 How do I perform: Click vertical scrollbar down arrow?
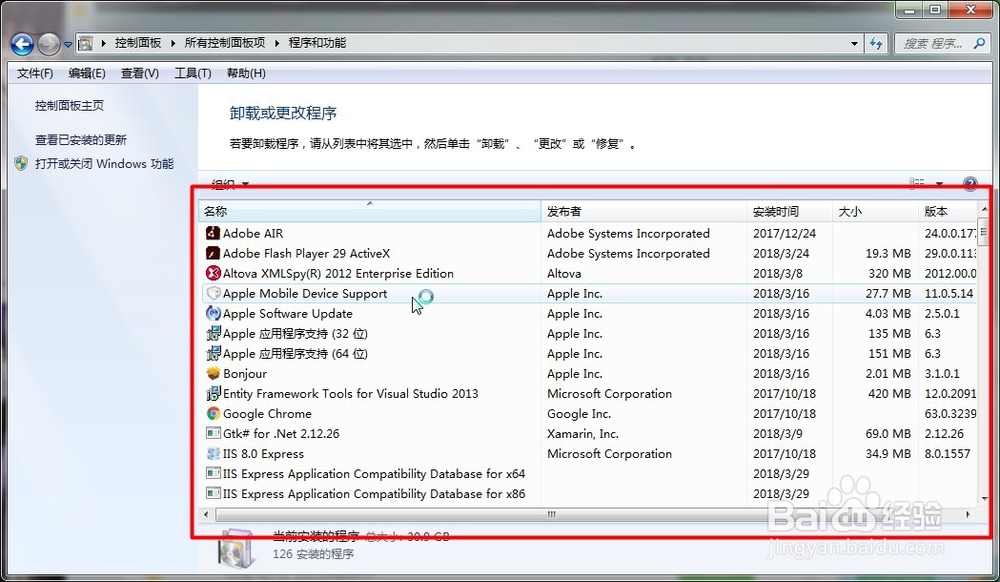click(985, 498)
